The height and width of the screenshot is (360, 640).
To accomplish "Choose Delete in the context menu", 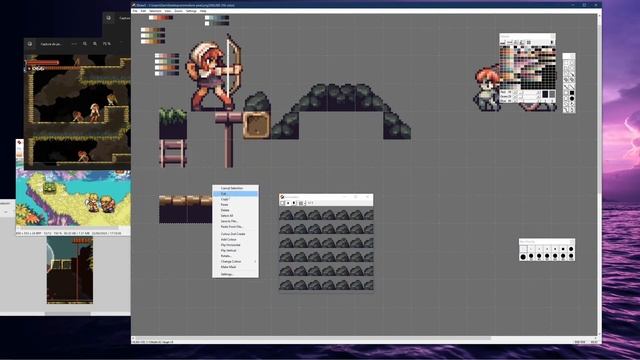I will click(235, 210).
